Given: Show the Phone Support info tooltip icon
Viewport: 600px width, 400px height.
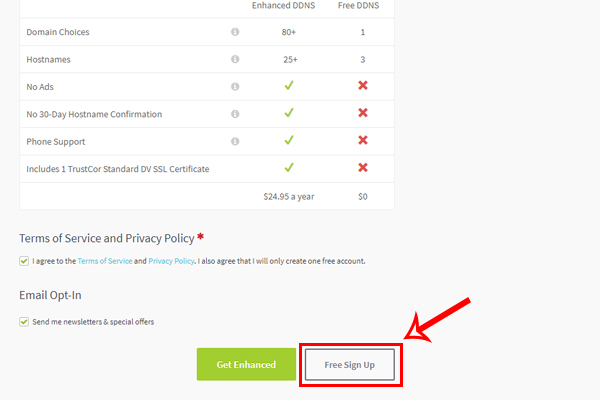Looking at the screenshot, I should tap(235, 141).
